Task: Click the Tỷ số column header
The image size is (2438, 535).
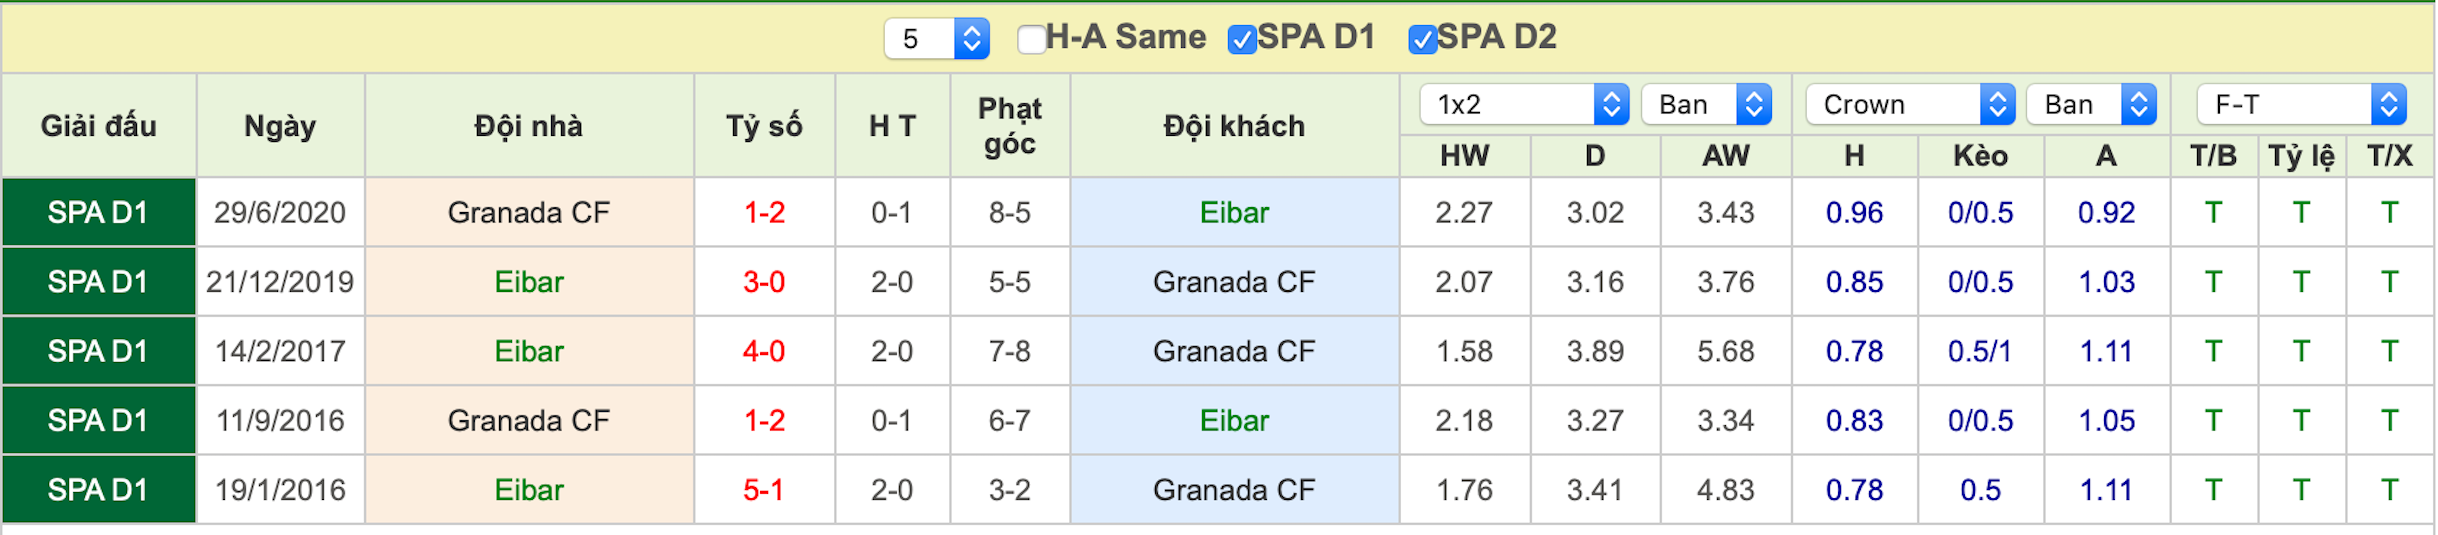Action: click(x=764, y=126)
